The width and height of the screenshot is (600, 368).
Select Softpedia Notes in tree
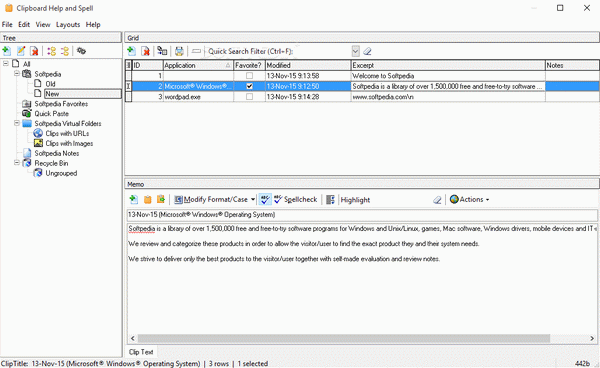pos(57,153)
